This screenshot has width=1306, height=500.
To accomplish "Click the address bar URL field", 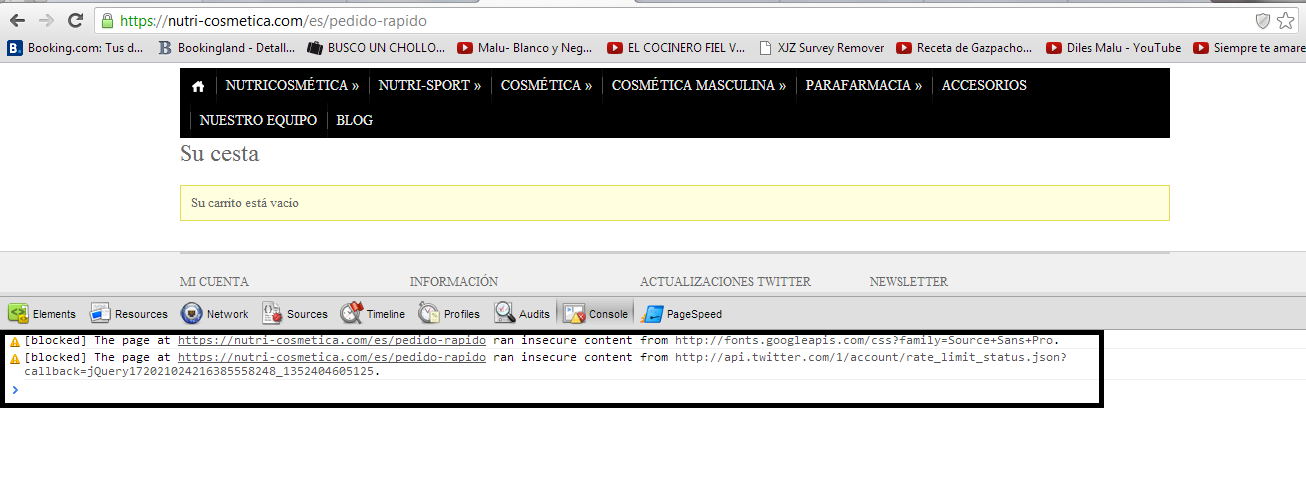I will click(600, 21).
